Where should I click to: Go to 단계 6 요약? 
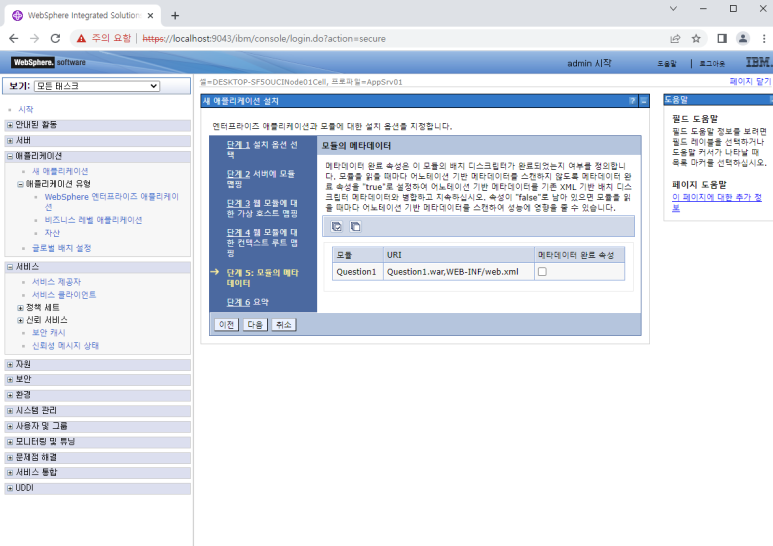(238, 302)
